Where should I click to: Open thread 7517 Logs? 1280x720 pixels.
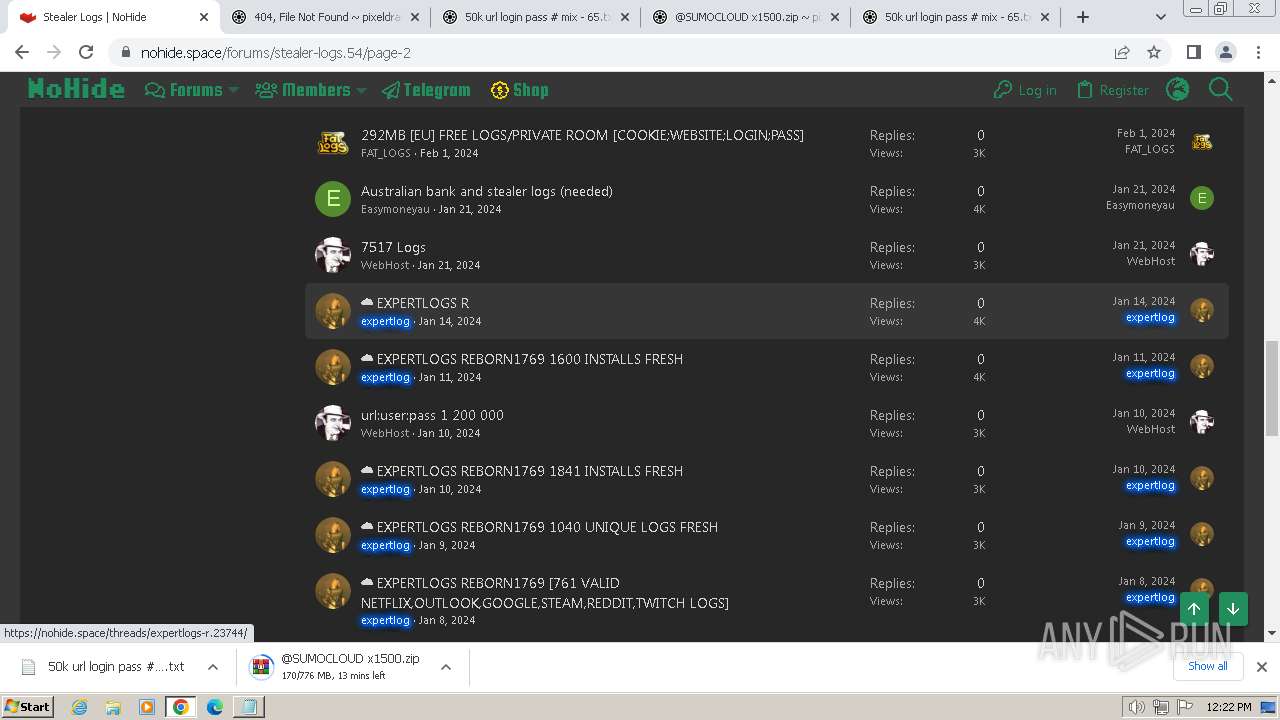[393, 247]
